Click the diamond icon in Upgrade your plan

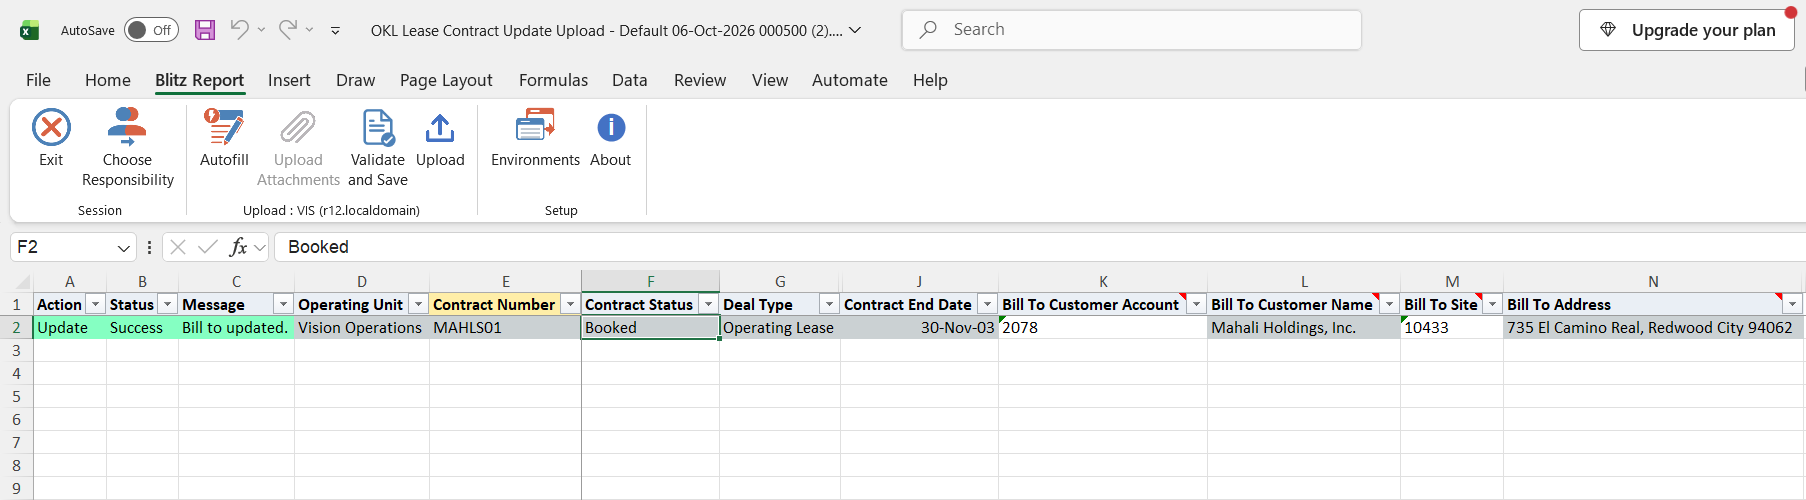click(1608, 30)
